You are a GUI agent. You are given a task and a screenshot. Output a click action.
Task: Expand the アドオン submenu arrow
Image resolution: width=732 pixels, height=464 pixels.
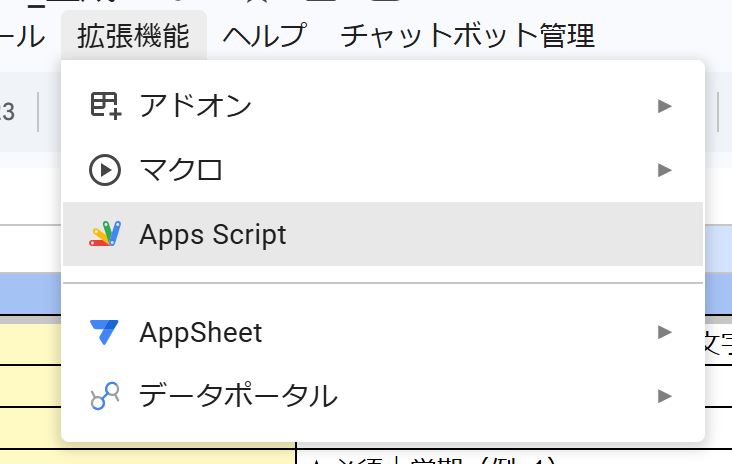pos(665,106)
